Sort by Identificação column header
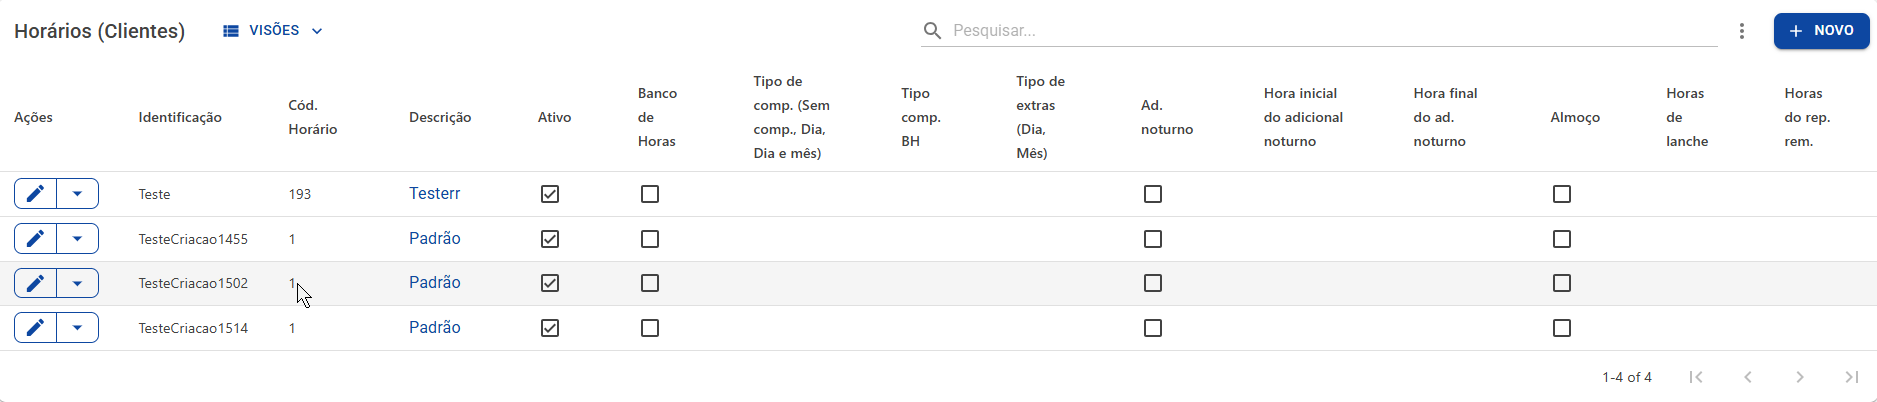This screenshot has width=1877, height=402. (180, 118)
